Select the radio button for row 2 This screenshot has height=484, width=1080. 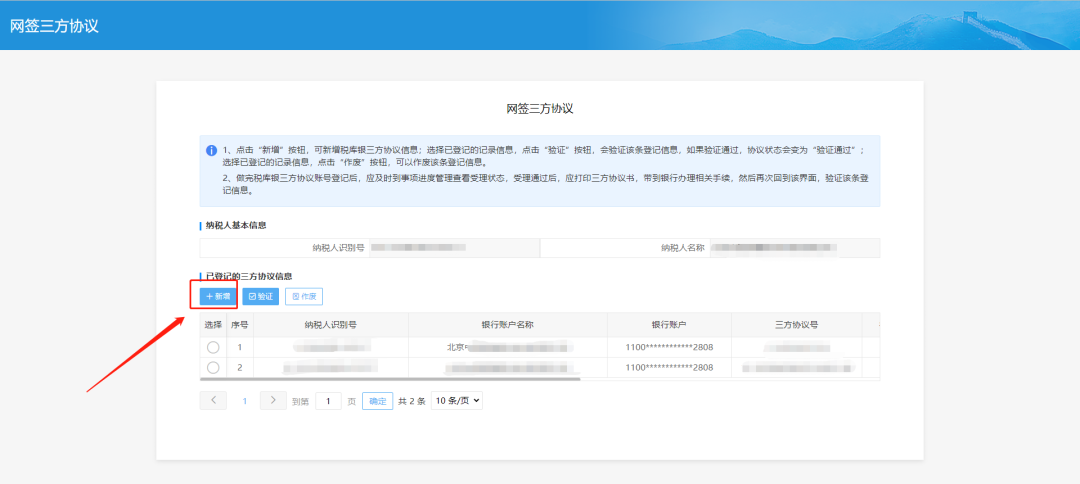pyautogui.click(x=213, y=367)
